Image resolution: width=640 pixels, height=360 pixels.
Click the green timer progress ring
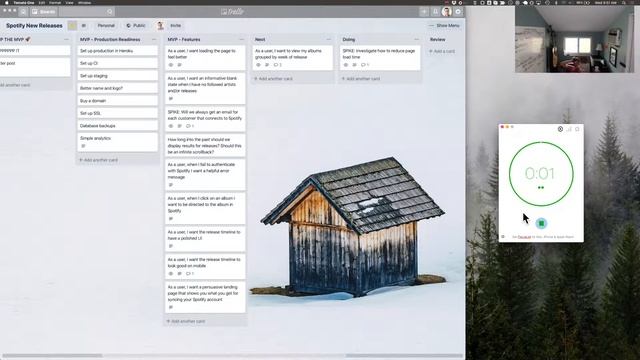(541, 174)
